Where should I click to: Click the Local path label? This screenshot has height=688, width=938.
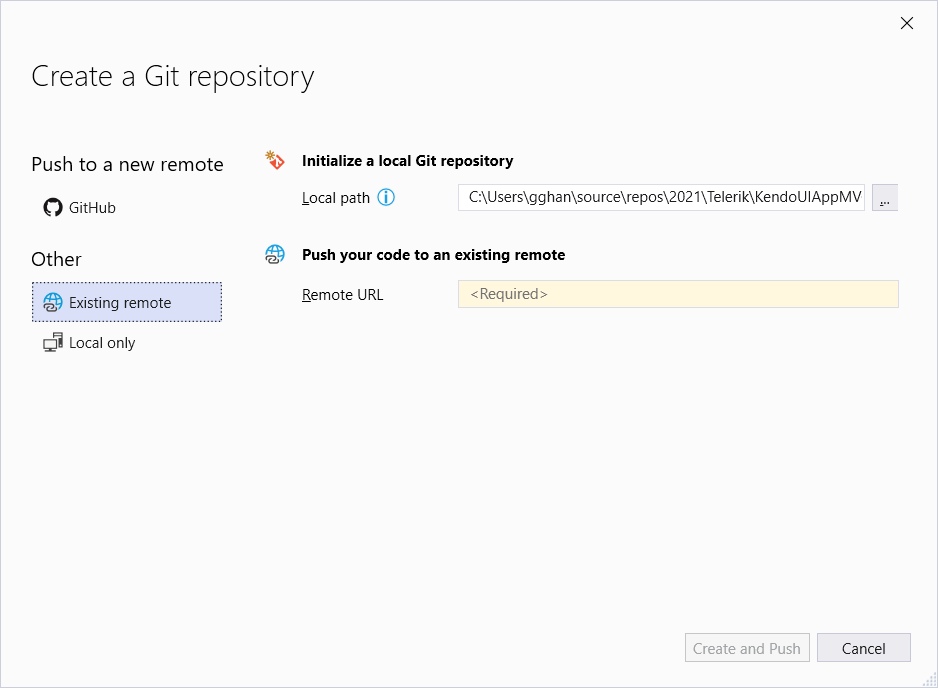(336, 198)
